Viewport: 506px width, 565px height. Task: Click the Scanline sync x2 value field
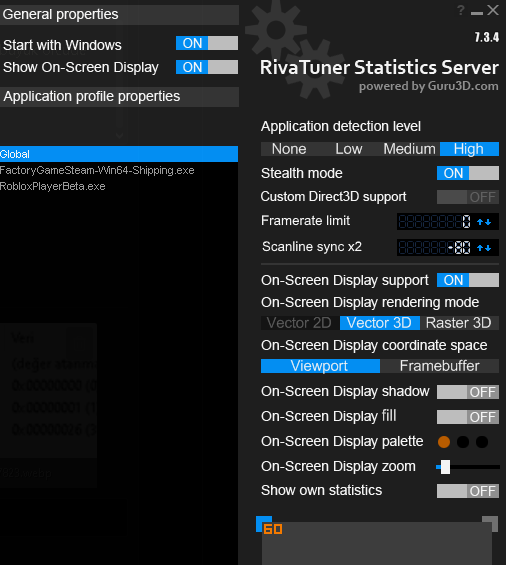(x=435, y=248)
